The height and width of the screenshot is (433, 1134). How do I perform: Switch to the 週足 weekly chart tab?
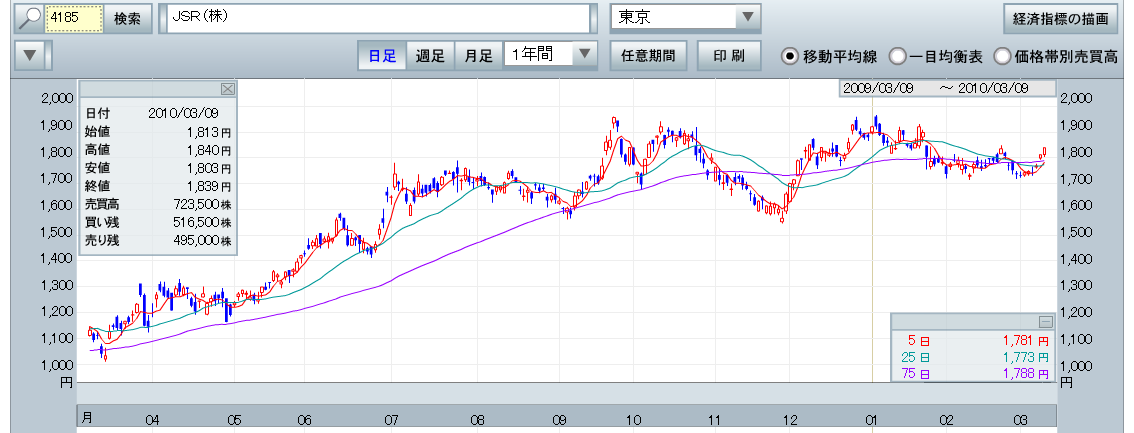tap(430, 55)
